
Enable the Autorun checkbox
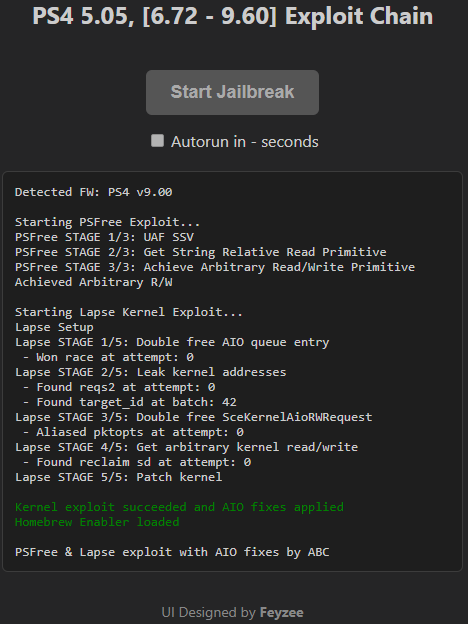click(x=157, y=140)
